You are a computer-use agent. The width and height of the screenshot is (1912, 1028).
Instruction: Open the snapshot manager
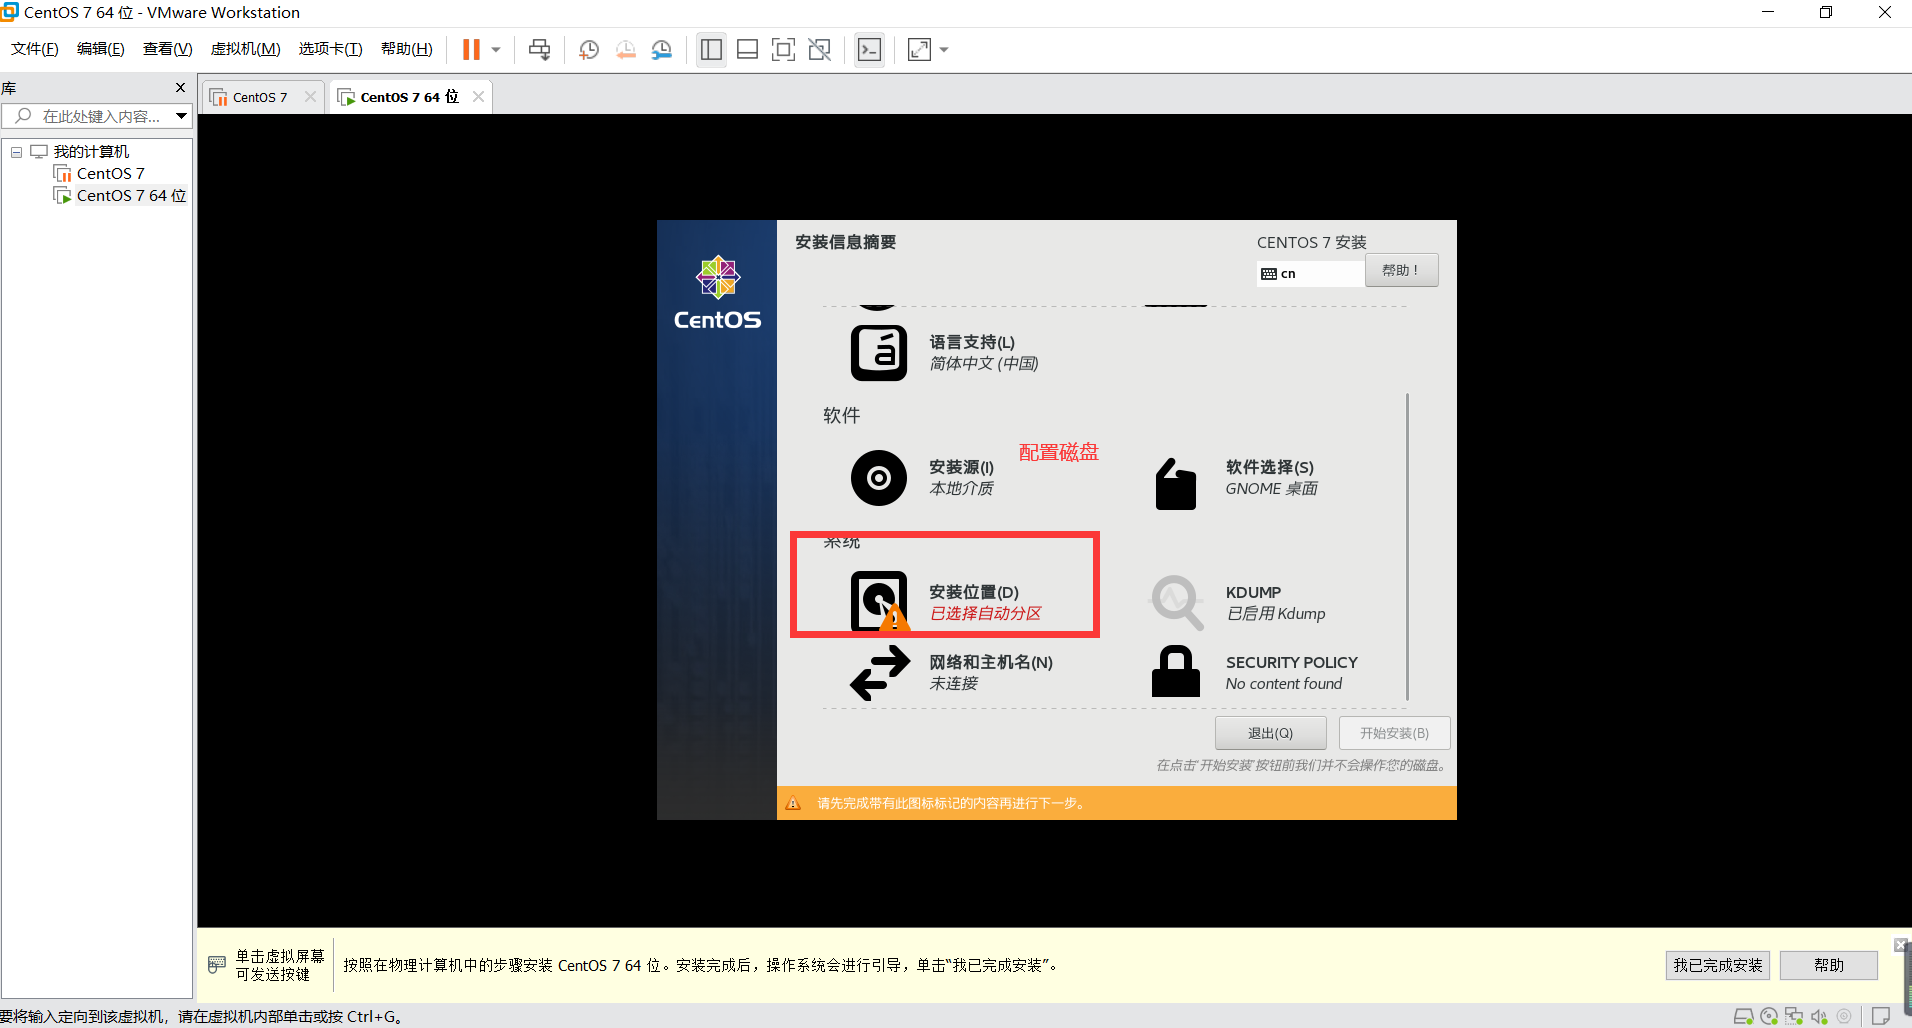click(x=662, y=50)
